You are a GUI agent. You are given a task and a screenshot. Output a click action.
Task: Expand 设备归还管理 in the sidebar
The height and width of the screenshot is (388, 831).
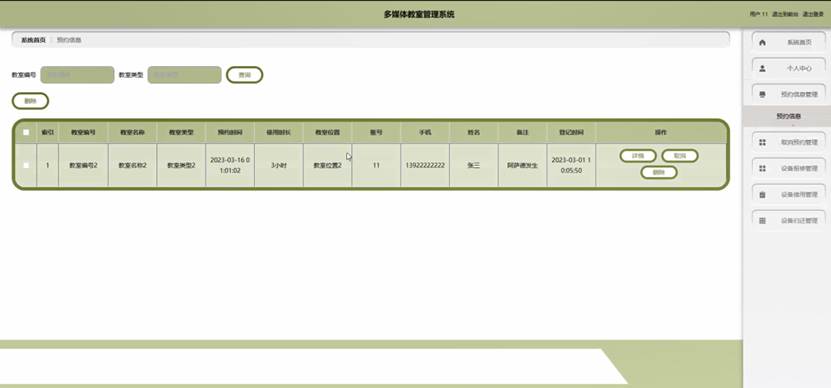pyautogui.click(x=788, y=221)
